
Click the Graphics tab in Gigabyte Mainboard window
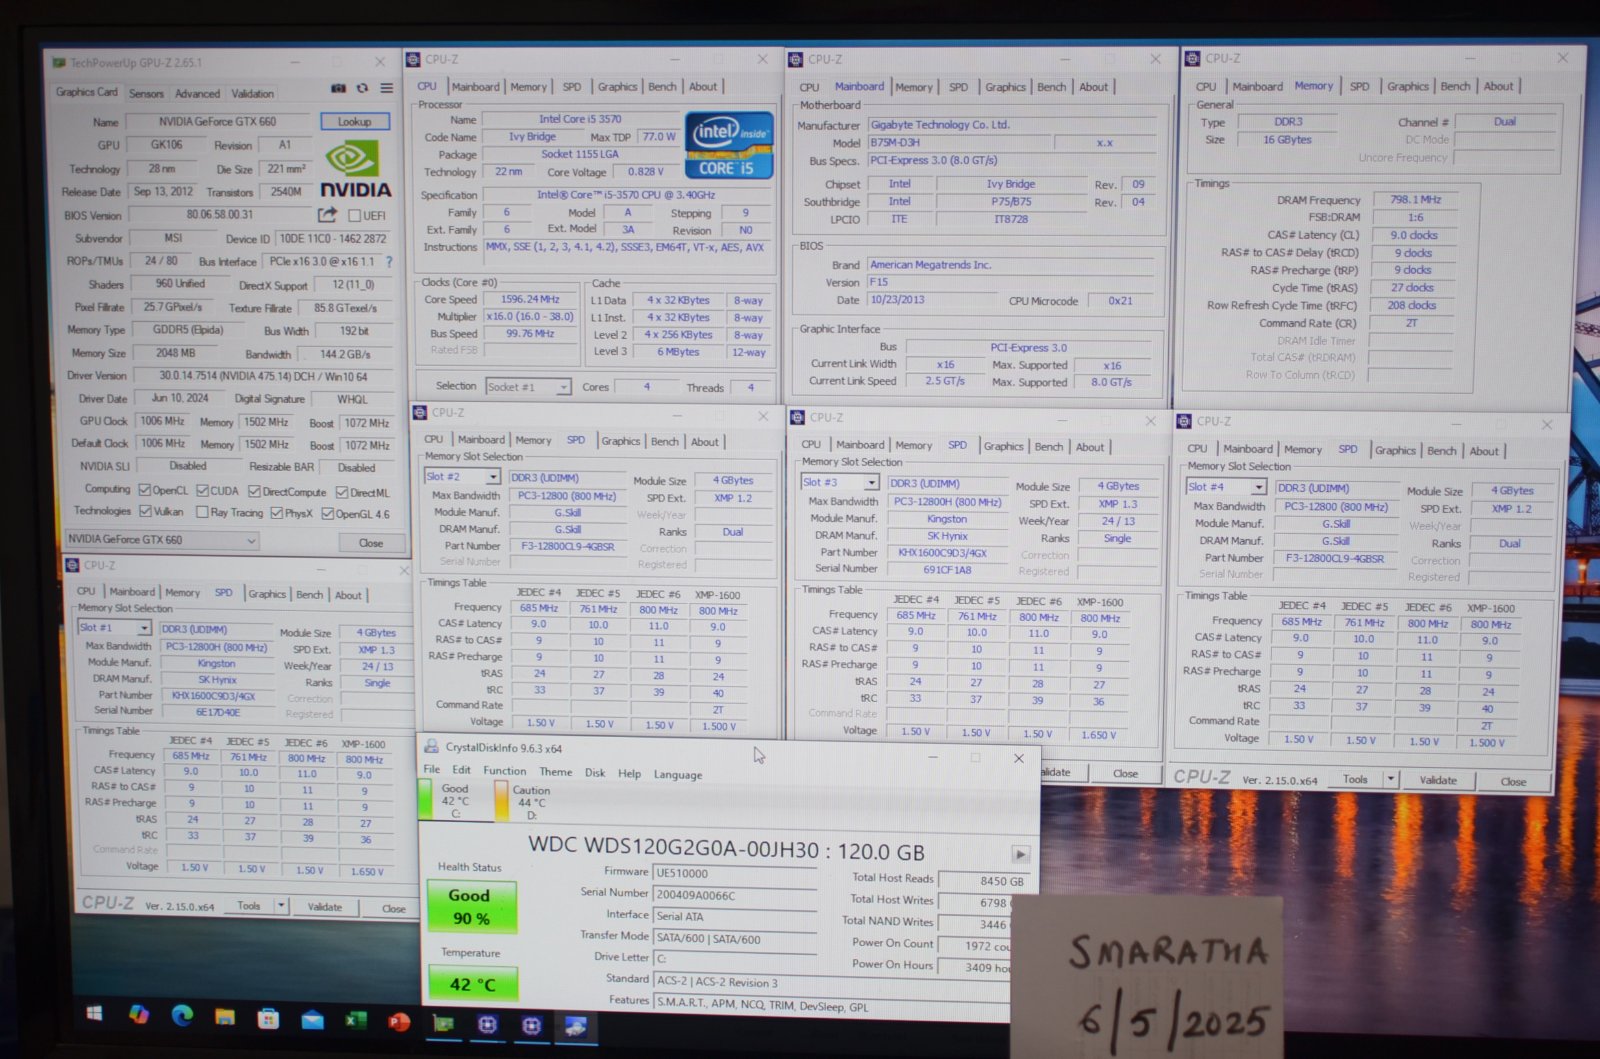click(x=1005, y=87)
